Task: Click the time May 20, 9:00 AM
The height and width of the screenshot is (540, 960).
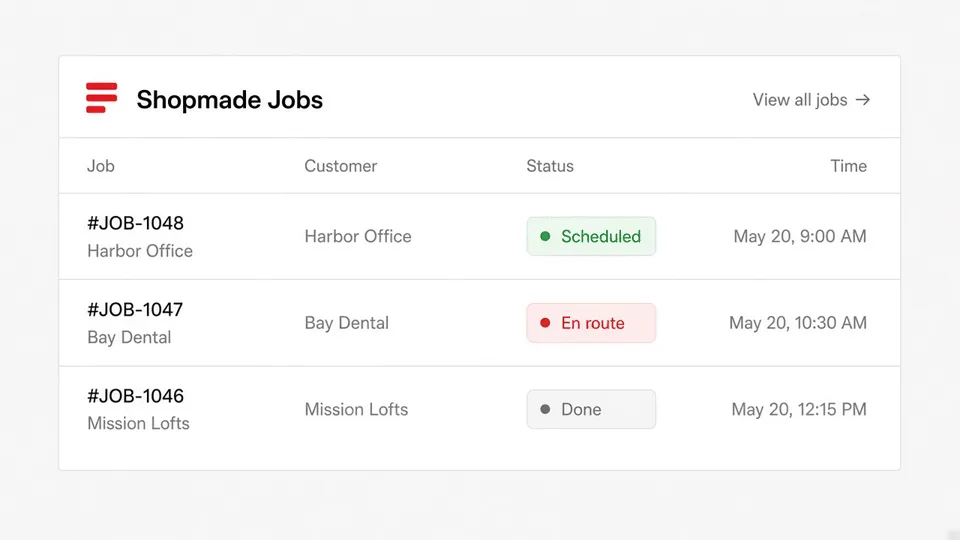Action: (x=800, y=236)
